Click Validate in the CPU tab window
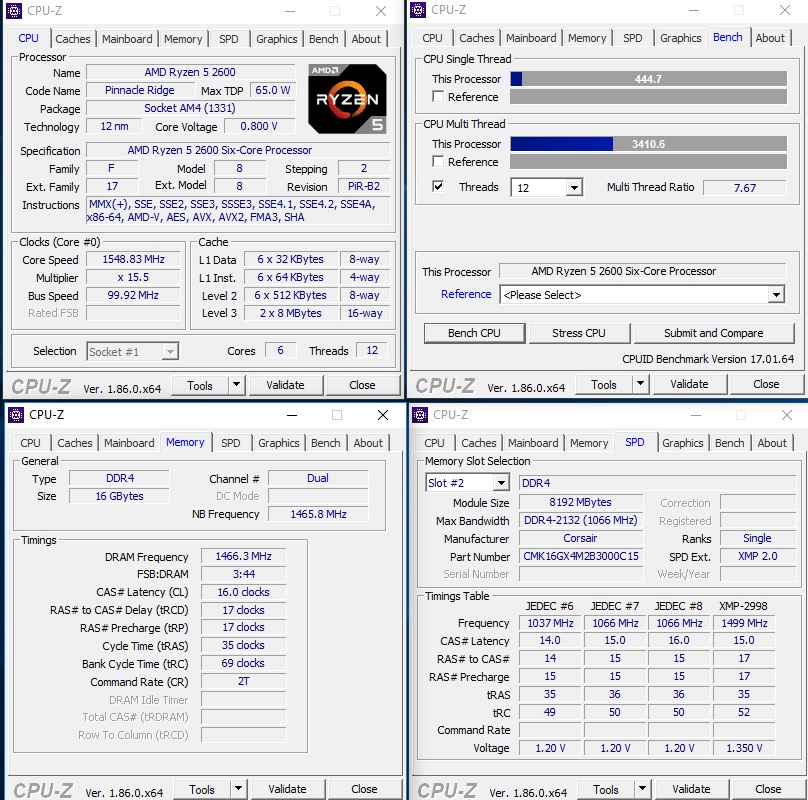This screenshot has width=808, height=800. point(285,385)
